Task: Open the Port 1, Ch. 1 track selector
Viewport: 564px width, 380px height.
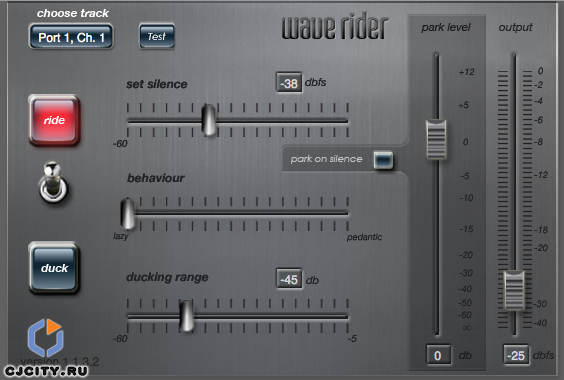Action: [x=71, y=37]
